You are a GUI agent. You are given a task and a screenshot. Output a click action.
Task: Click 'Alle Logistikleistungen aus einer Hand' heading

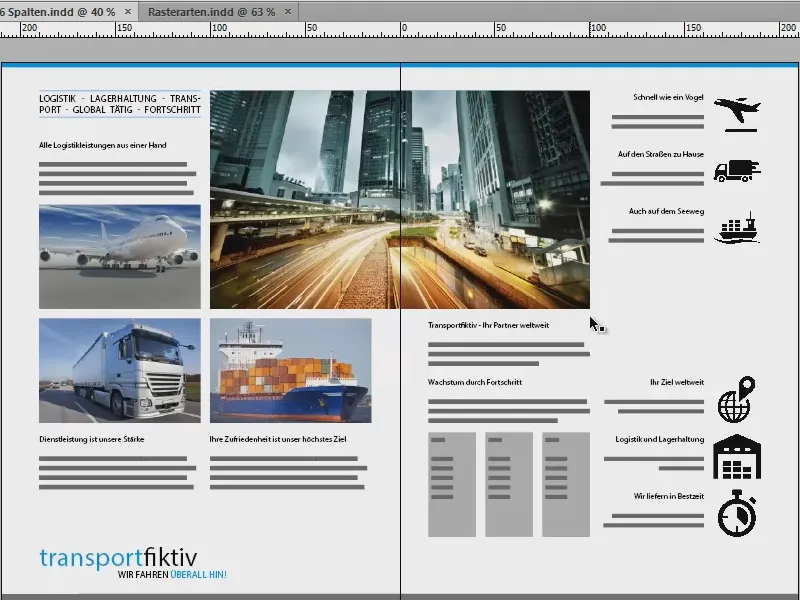[103, 145]
